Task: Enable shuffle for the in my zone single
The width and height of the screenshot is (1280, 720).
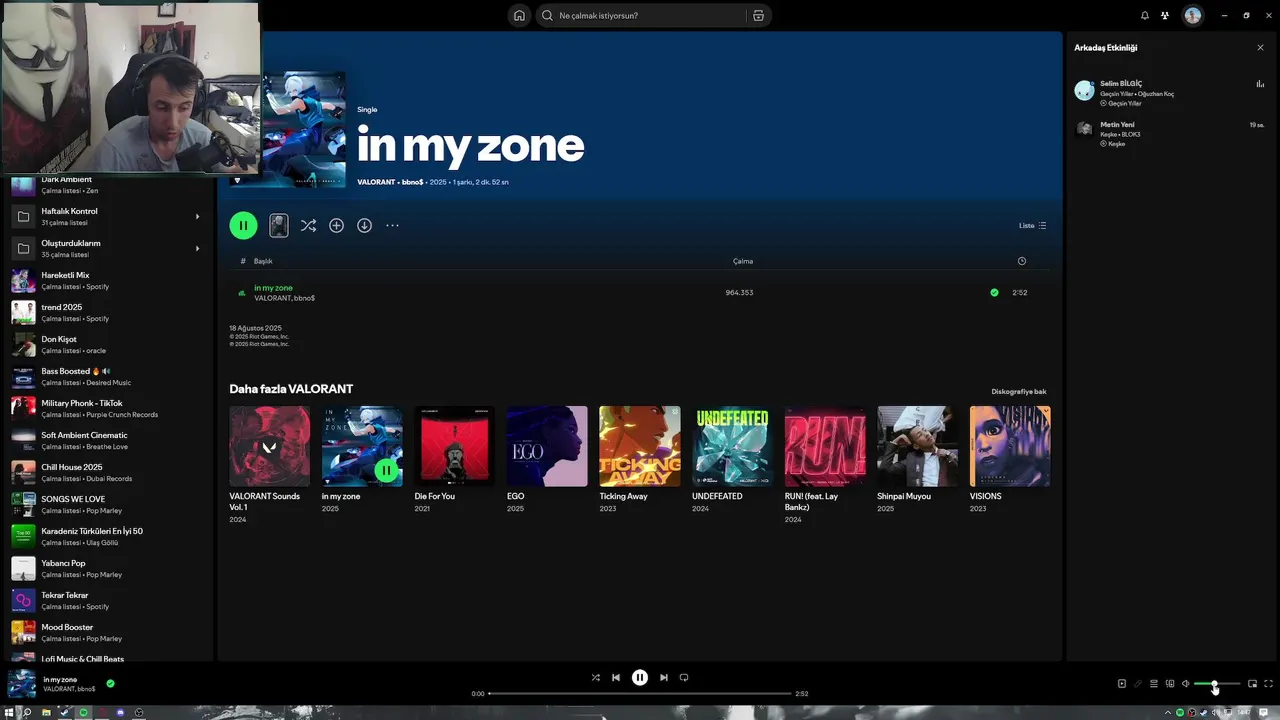Action: (308, 225)
